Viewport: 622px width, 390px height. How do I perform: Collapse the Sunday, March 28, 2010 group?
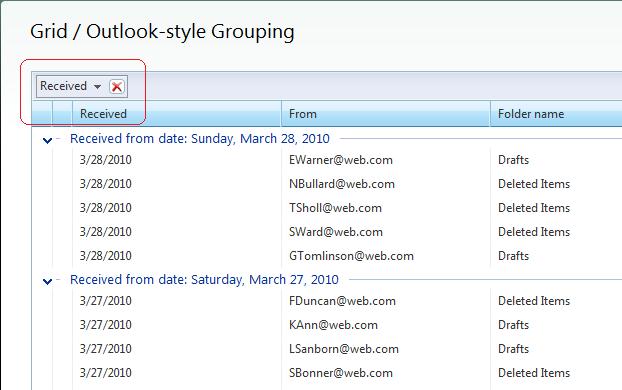pos(47,140)
